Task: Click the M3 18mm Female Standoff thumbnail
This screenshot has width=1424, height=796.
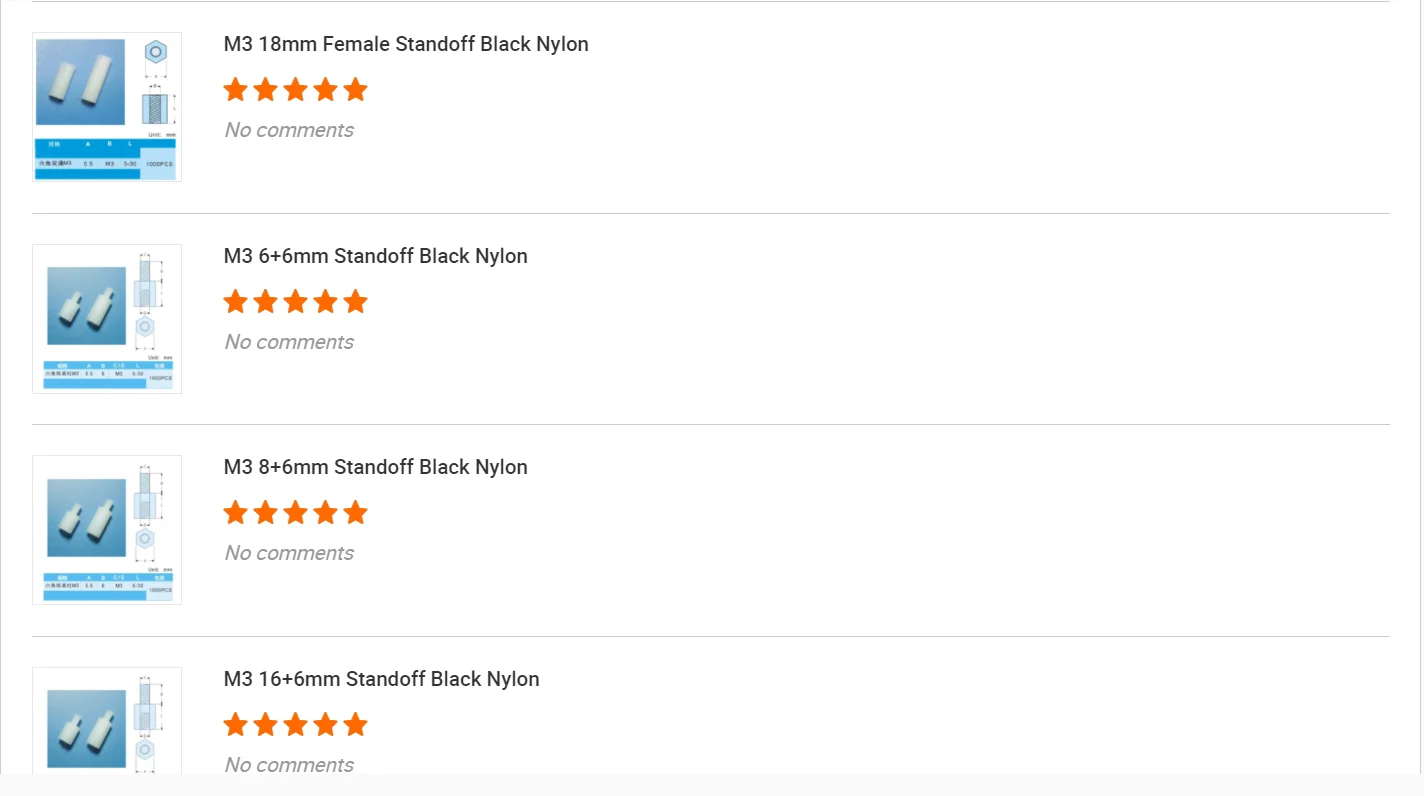Action: point(107,107)
